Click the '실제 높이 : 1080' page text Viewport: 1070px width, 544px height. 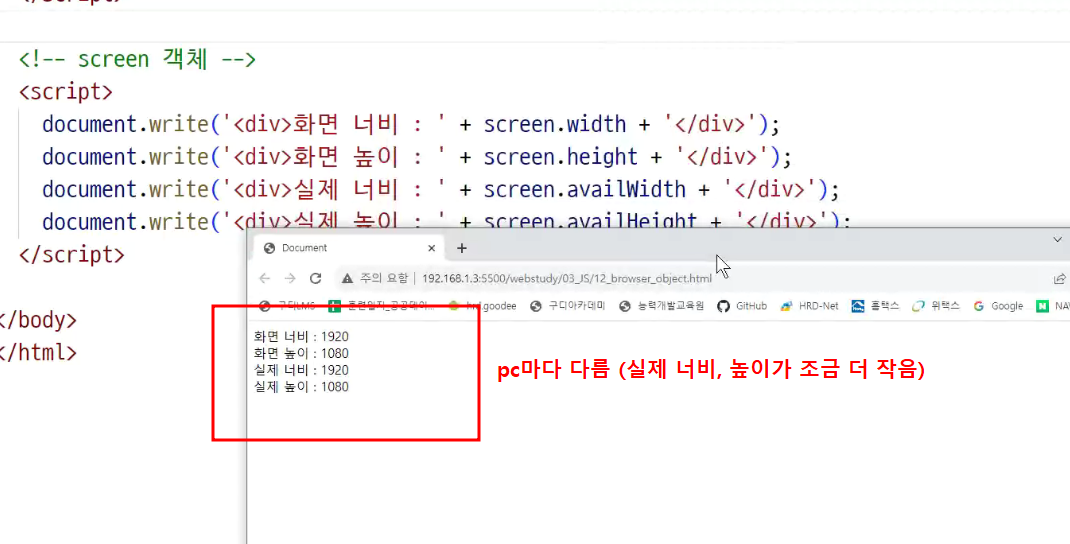301,387
